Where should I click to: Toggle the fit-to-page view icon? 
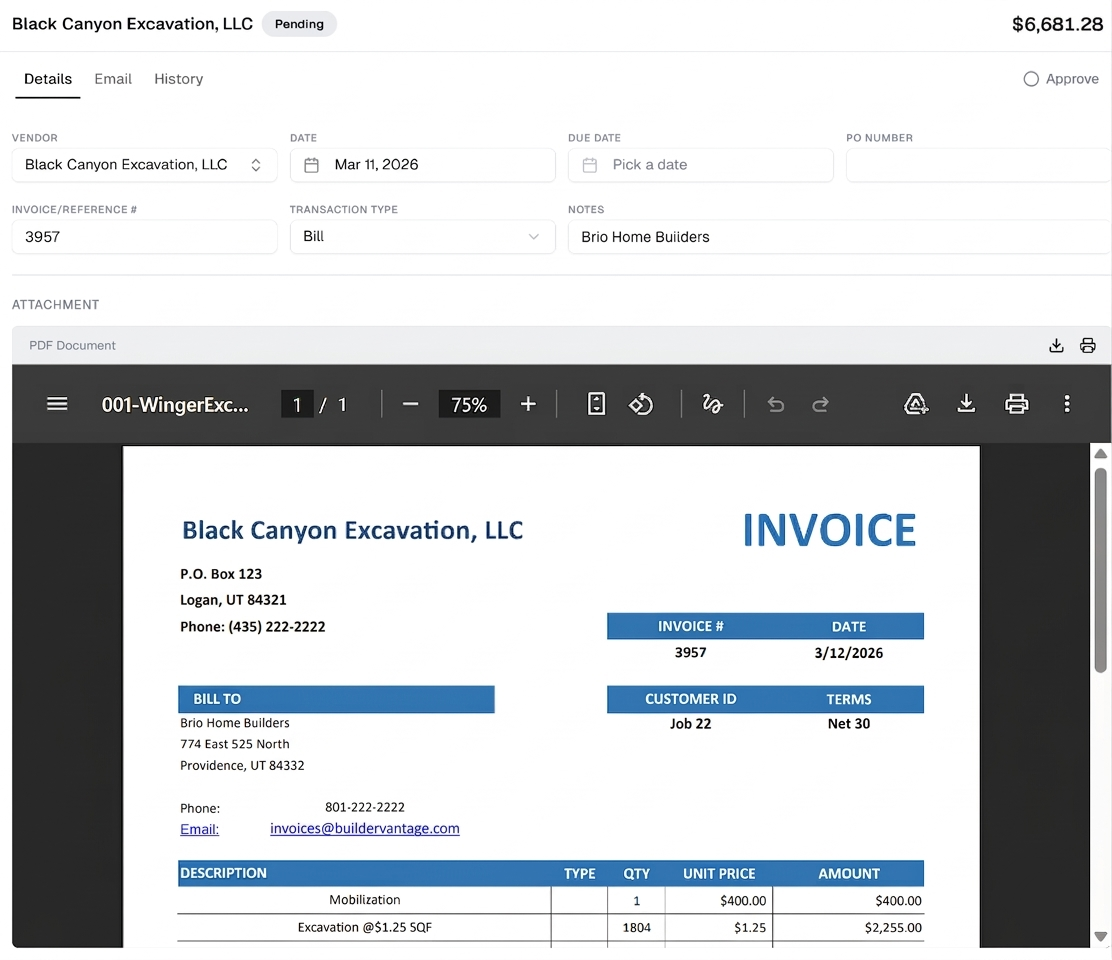tap(596, 404)
